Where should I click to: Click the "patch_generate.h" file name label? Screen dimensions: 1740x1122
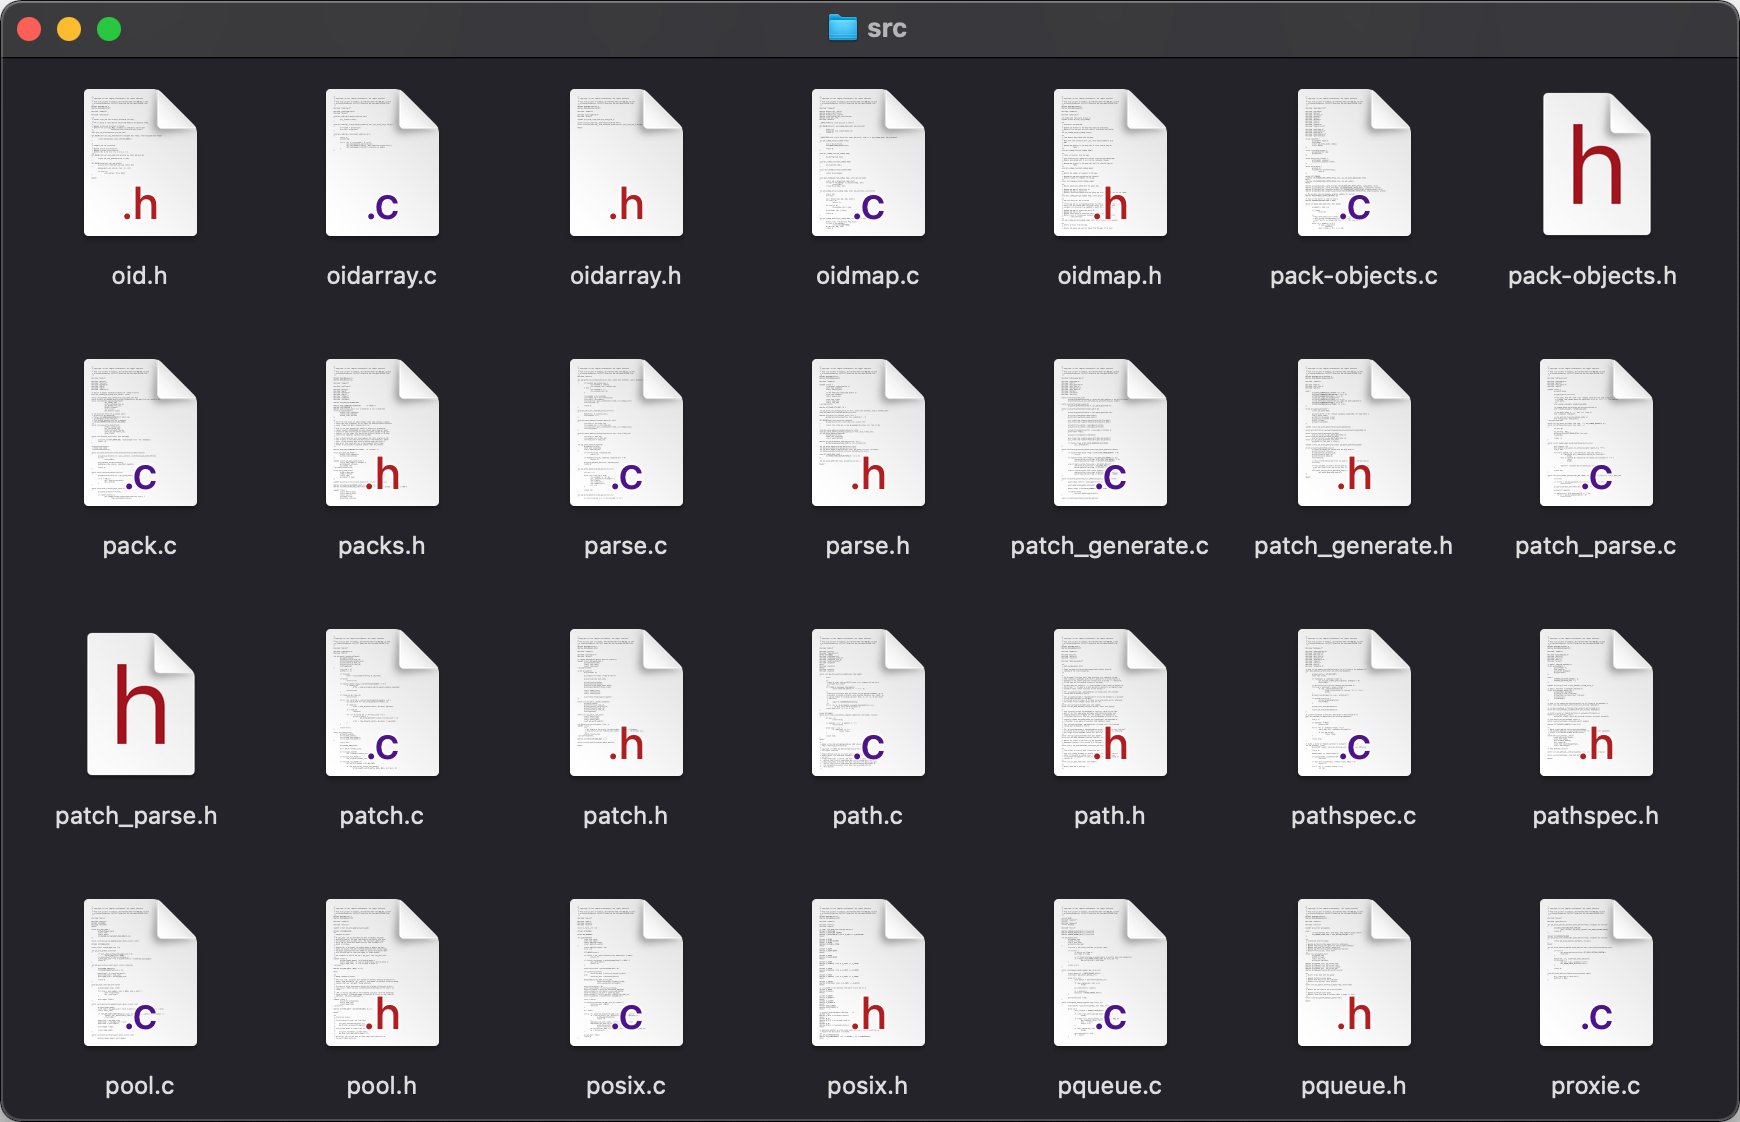[1354, 546]
